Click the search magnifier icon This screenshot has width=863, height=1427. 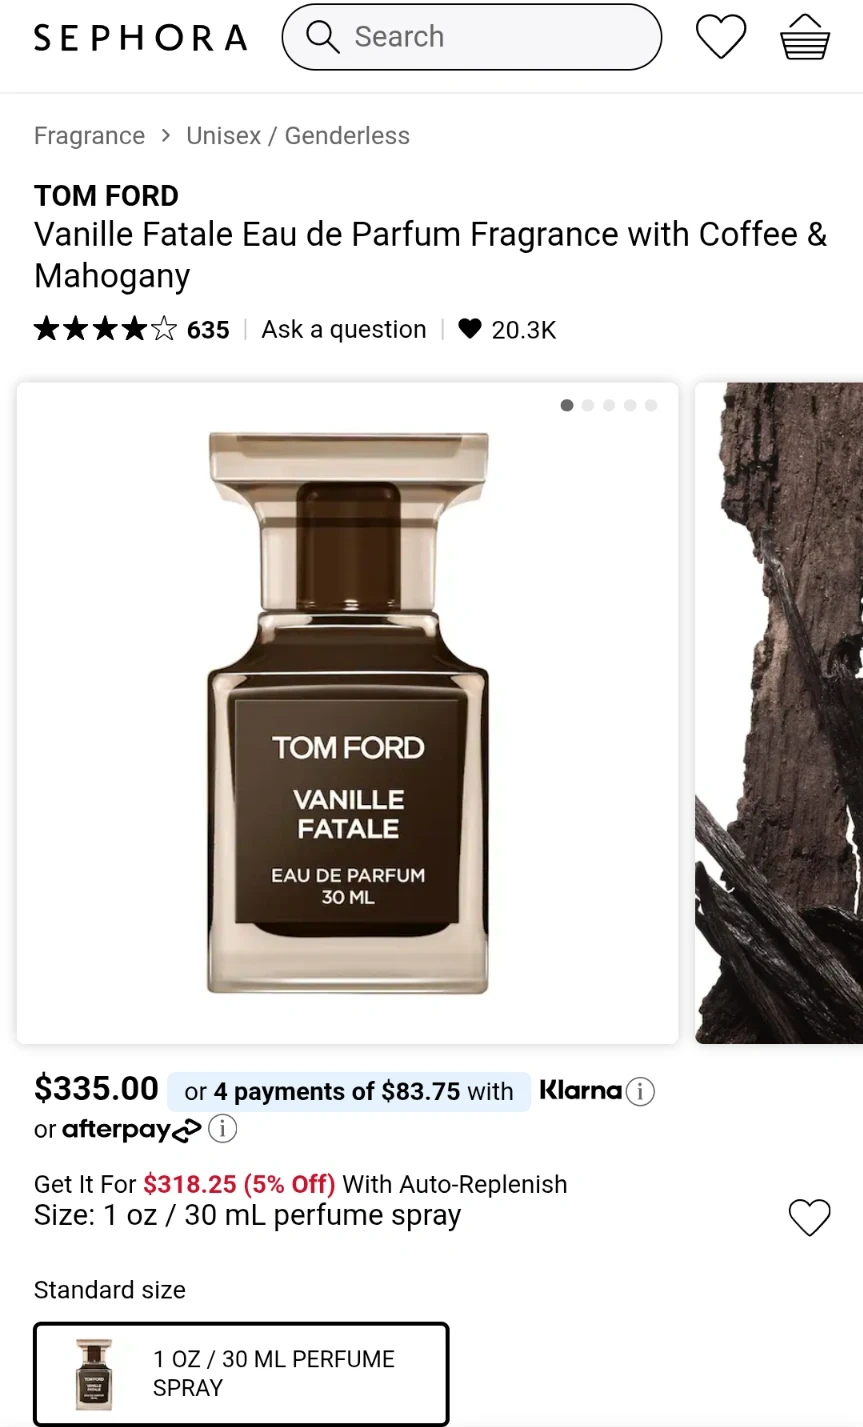click(x=322, y=37)
